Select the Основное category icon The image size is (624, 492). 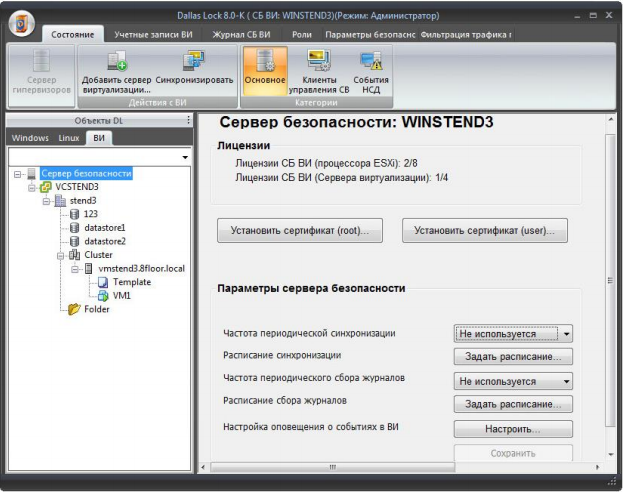point(265,61)
